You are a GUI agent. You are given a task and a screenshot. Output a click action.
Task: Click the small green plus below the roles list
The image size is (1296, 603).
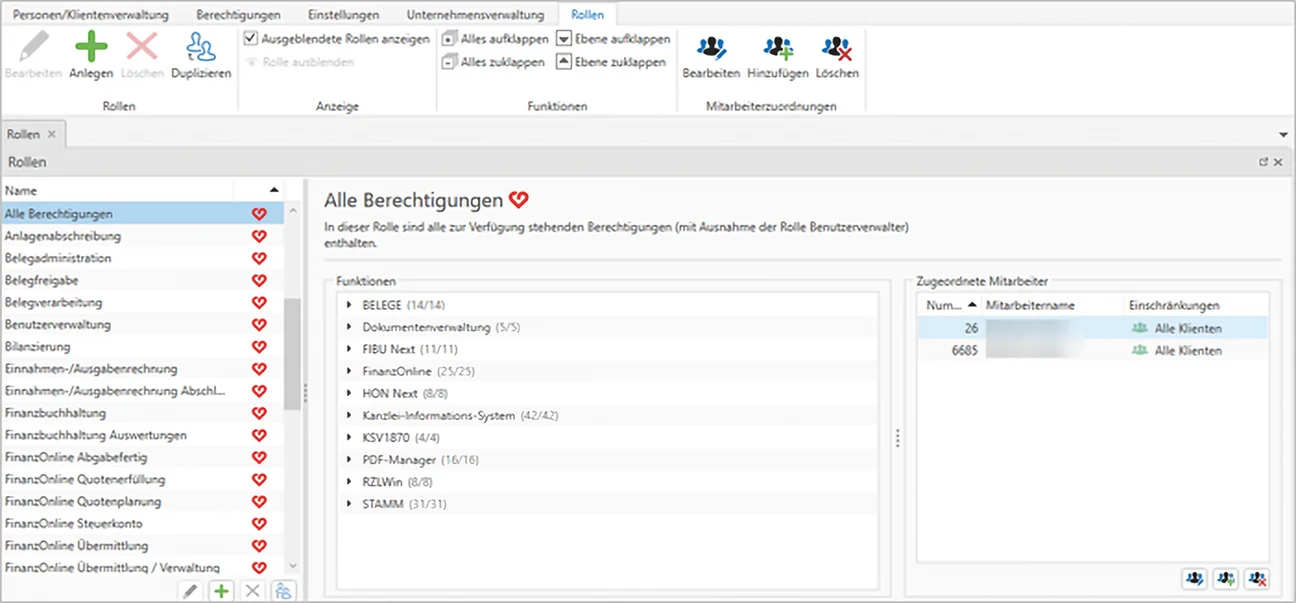tap(221, 590)
